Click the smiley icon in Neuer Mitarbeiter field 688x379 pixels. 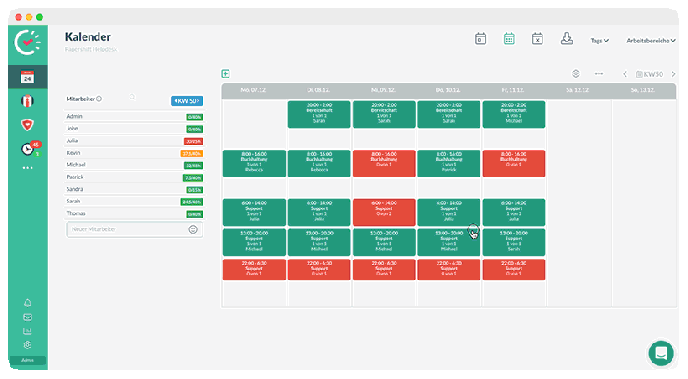pyautogui.click(x=193, y=229)
